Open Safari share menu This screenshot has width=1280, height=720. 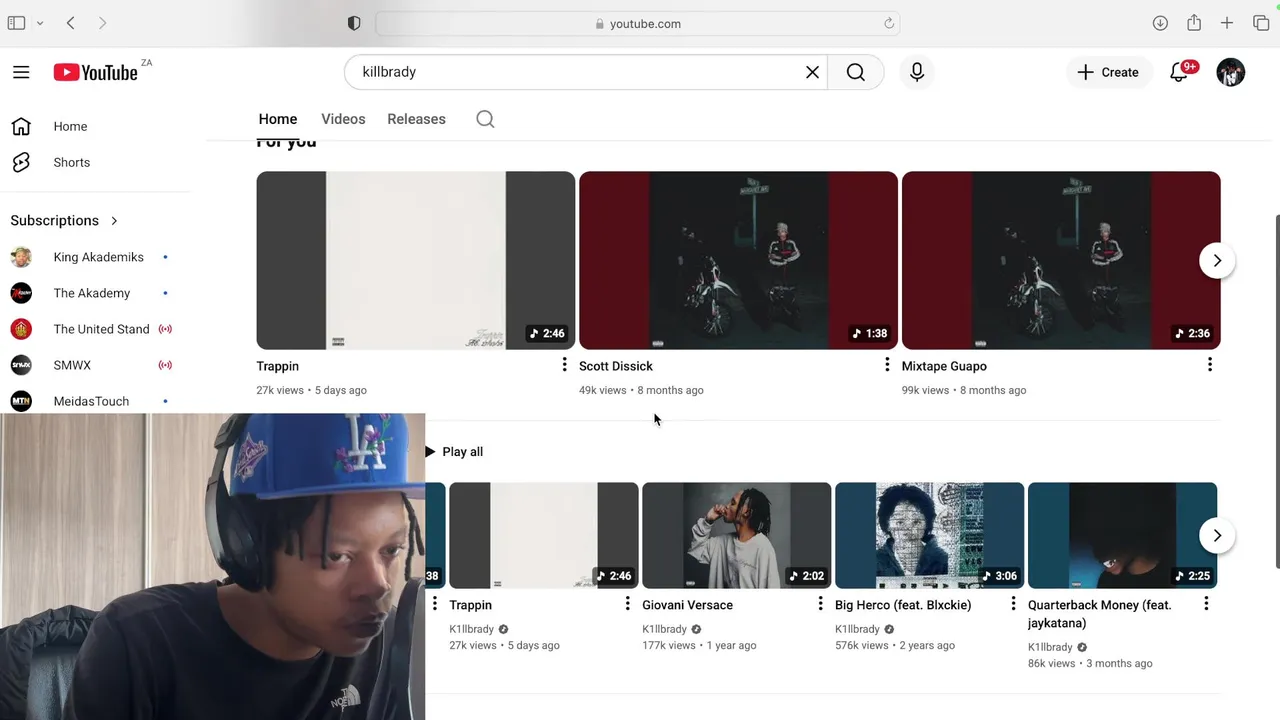coord(1194,23)
